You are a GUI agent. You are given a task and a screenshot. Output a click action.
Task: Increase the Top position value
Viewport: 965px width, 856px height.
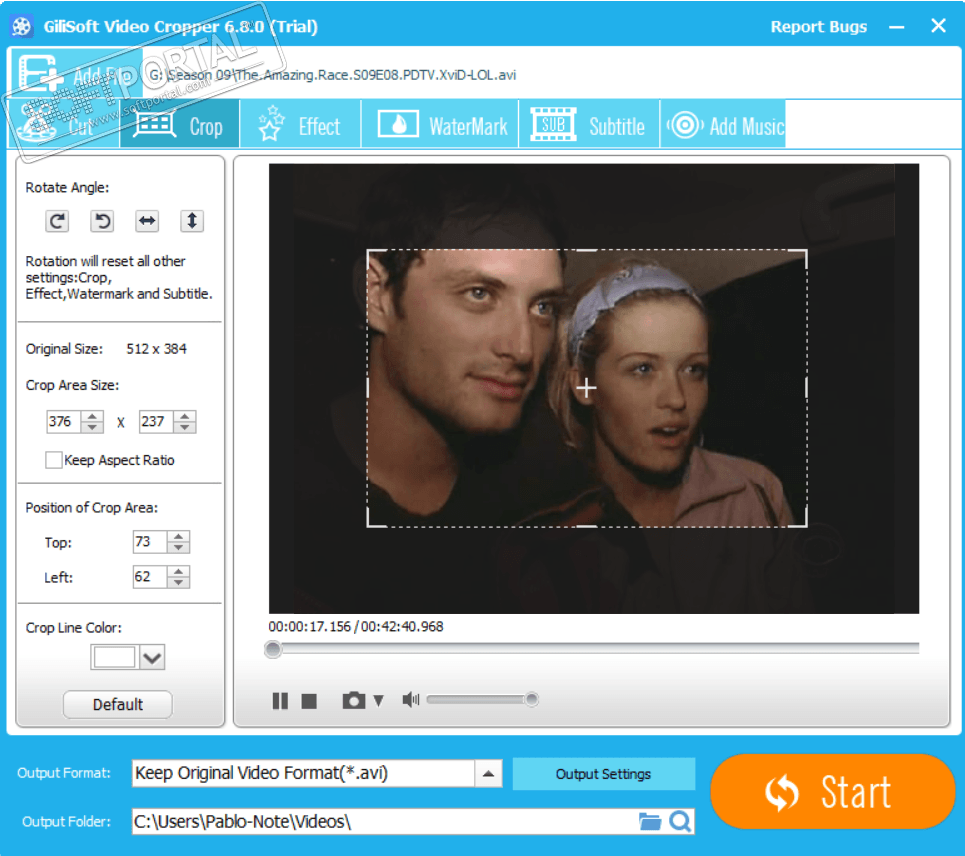(x=178, y=537)
